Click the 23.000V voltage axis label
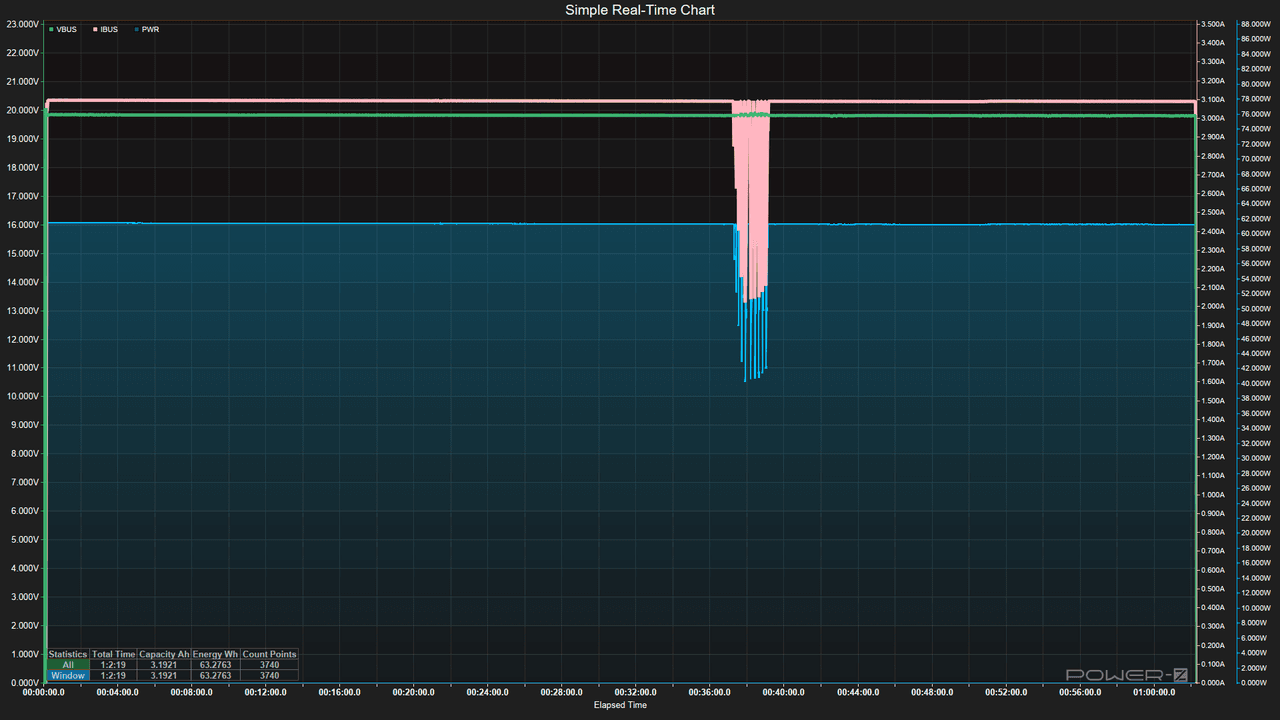 click(x=22, y=24)
